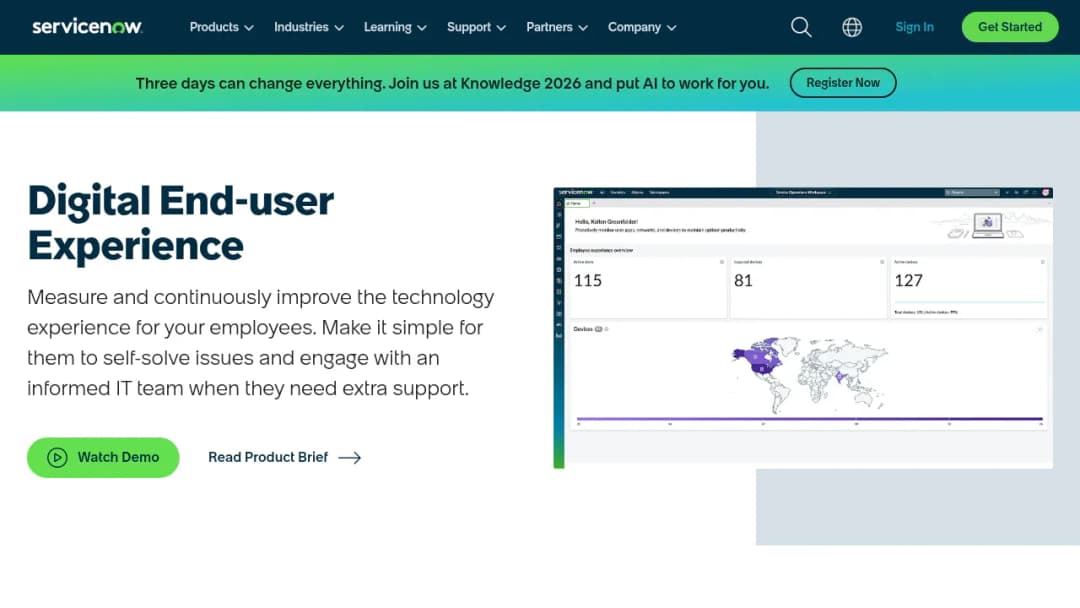
Task: Expand the Support menu
Action: coord(476,27)
